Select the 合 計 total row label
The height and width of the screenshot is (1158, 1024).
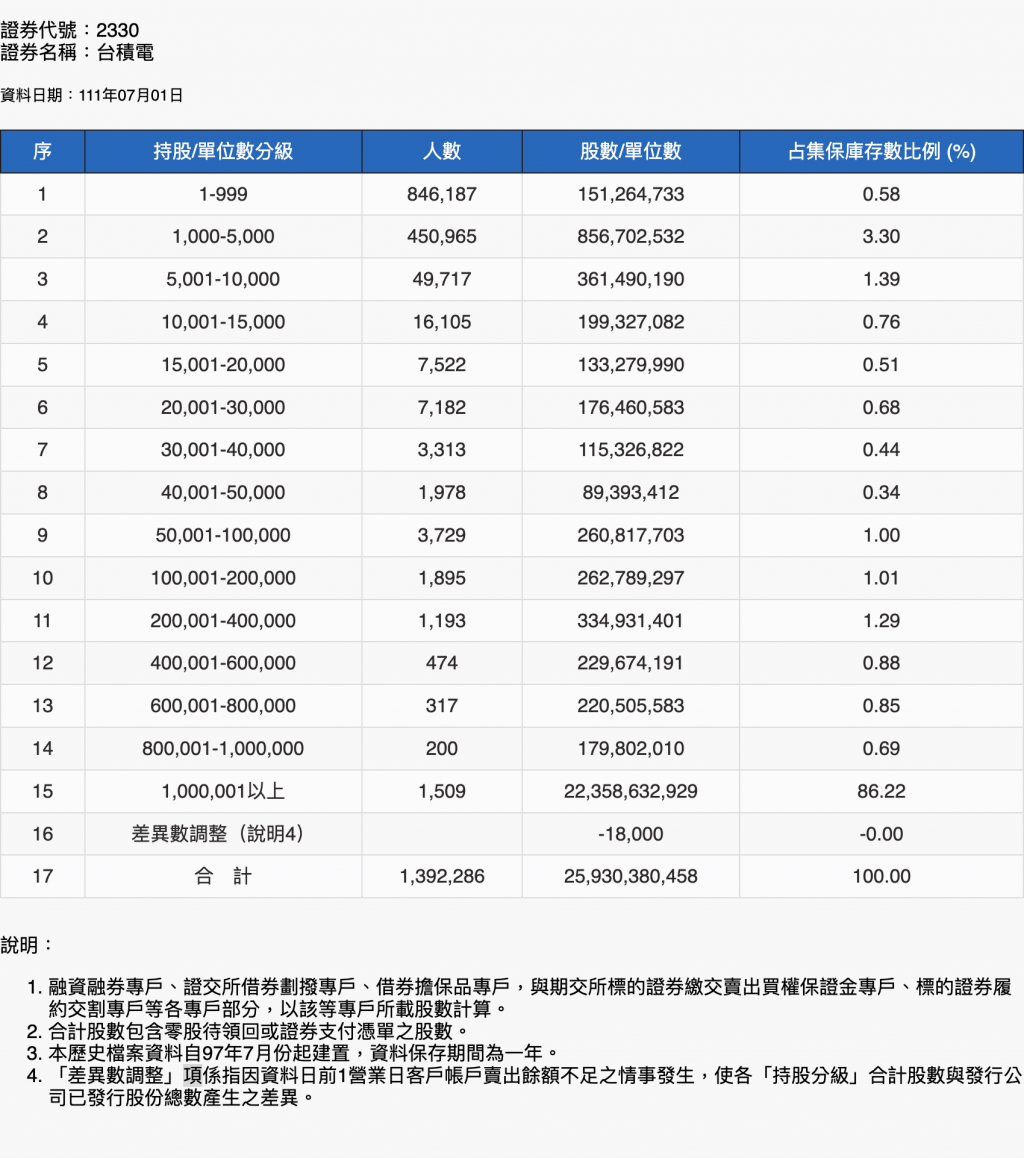pos(223,877)
